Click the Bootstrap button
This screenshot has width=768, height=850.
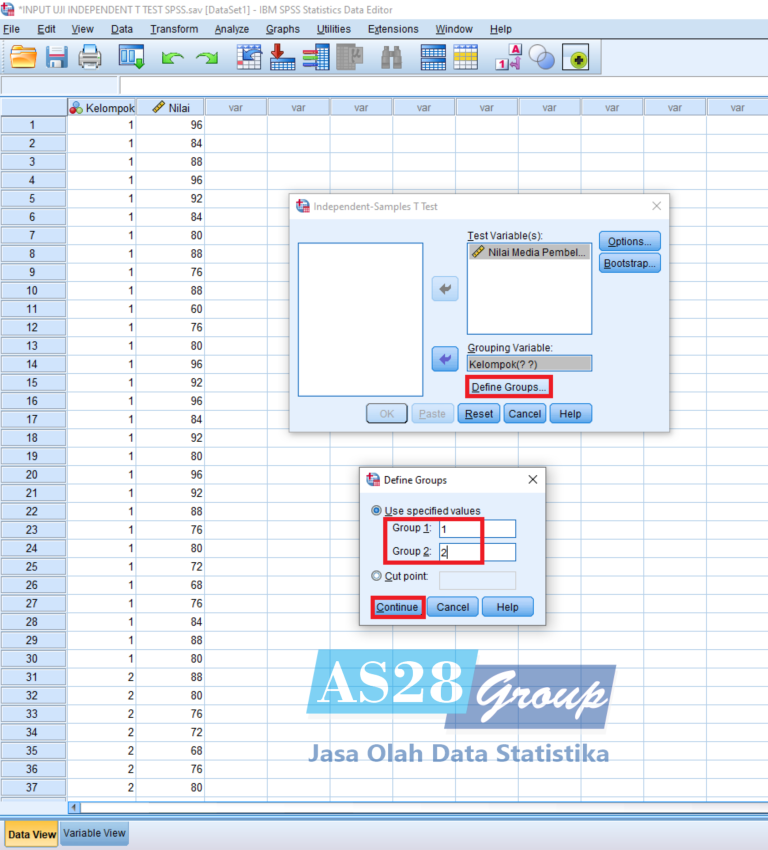coord(629,264)
